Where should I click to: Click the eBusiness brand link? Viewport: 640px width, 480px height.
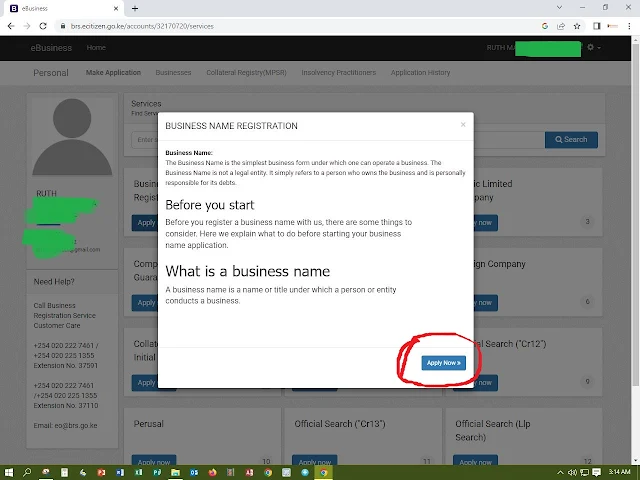51,48
